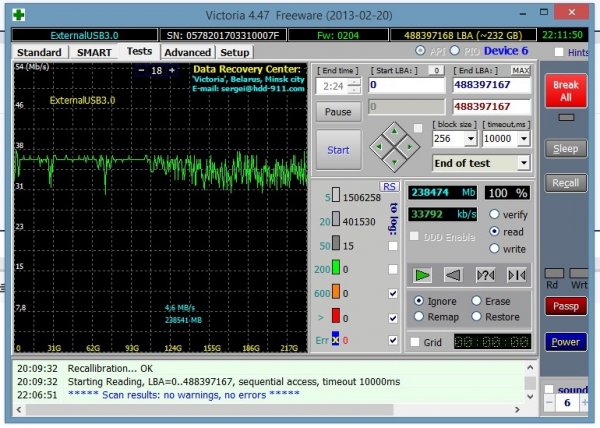The image size is (600, 428).
Task: Switch to the SMART tab
Action: tap(92, 52)
